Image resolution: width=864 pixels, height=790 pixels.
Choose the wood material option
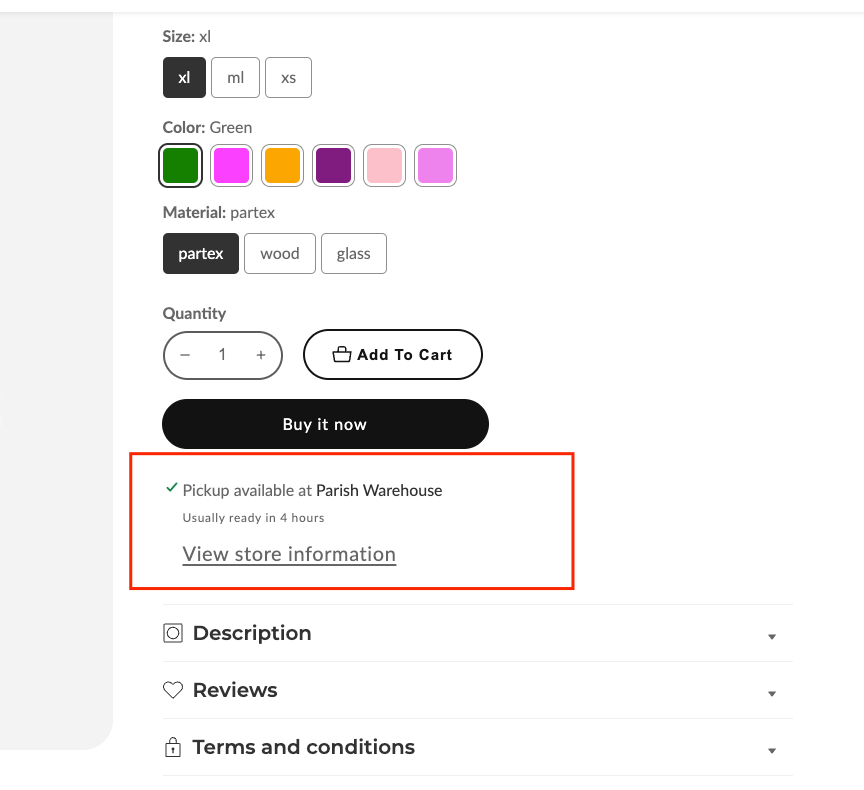pyautogui.click(x=280, y=253)
